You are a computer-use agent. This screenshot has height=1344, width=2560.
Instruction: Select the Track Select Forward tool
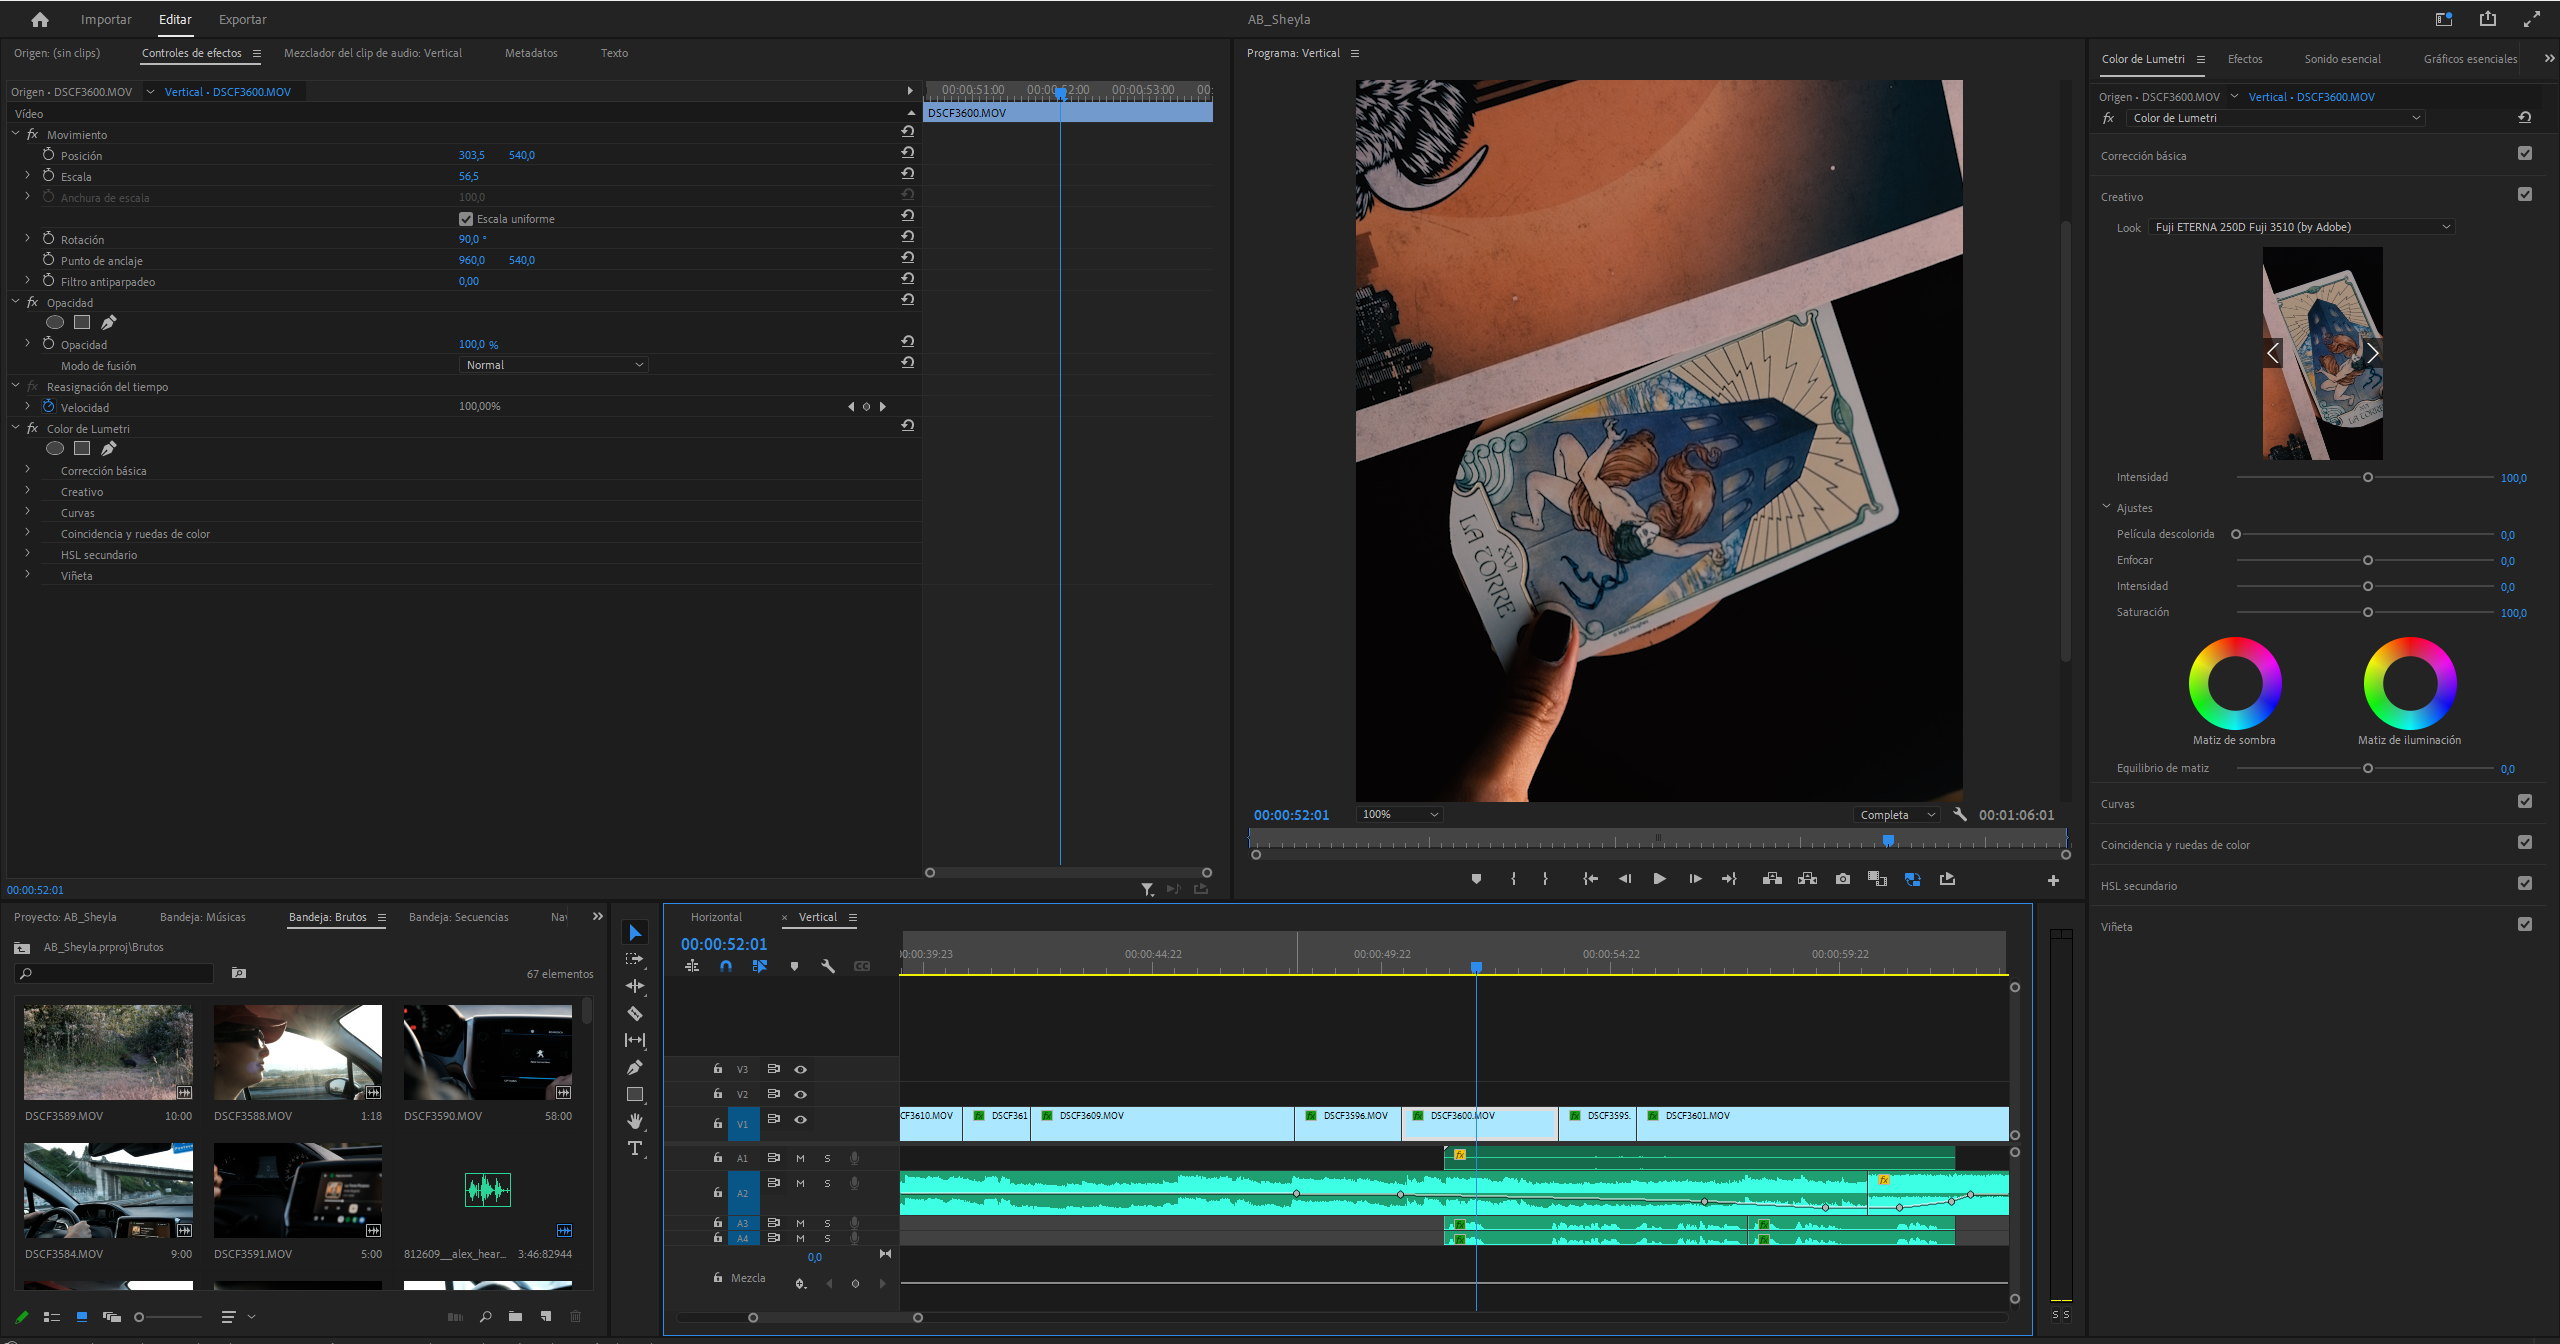pos(635,959)
